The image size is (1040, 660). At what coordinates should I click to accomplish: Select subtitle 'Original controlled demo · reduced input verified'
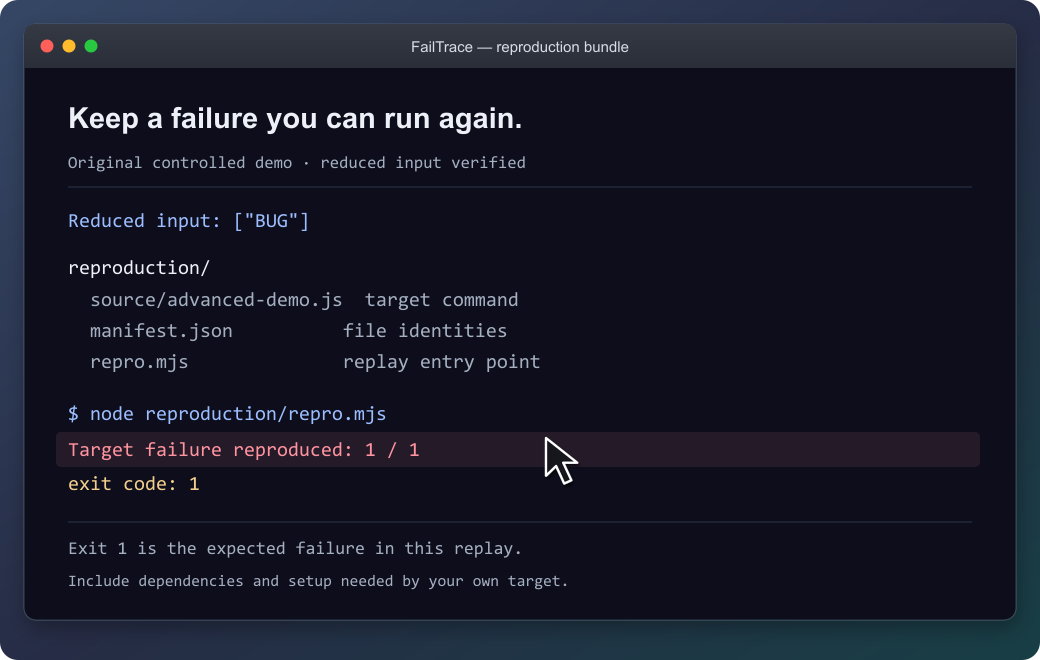point(296,163)
